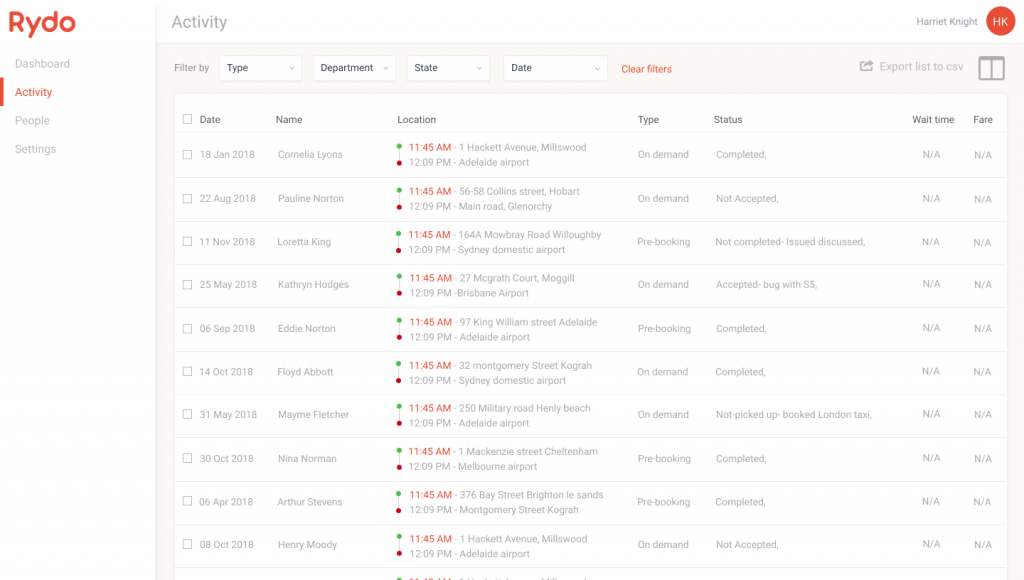Click green pickup dot for Cornelia Lyons

point(399,147)
